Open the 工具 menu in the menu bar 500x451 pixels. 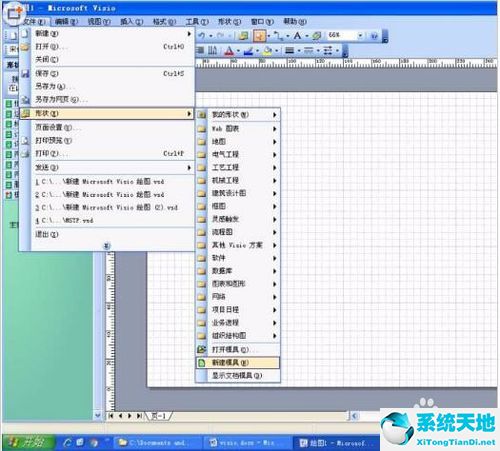[197, 22]
